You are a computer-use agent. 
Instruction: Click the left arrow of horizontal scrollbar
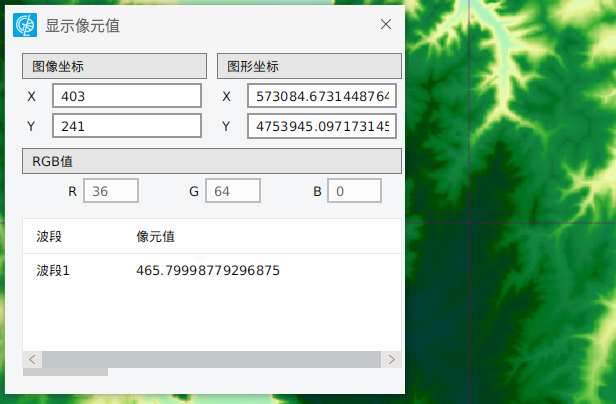[x=33, y=359]
